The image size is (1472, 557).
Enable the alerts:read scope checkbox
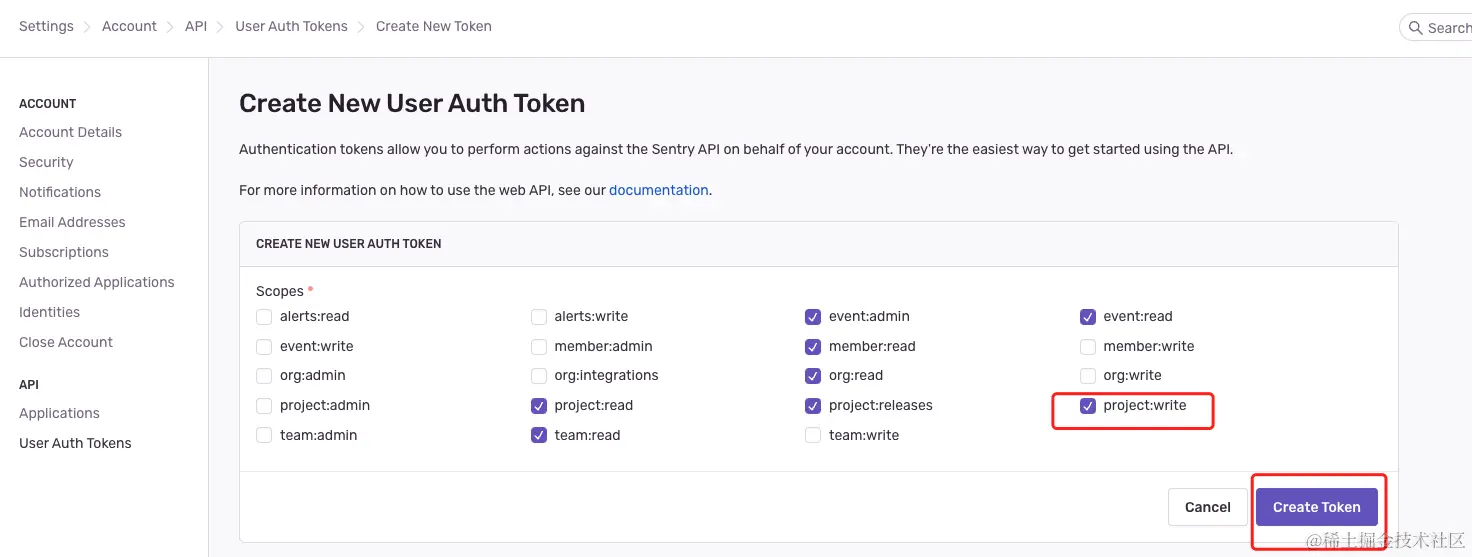coord(264,317)
